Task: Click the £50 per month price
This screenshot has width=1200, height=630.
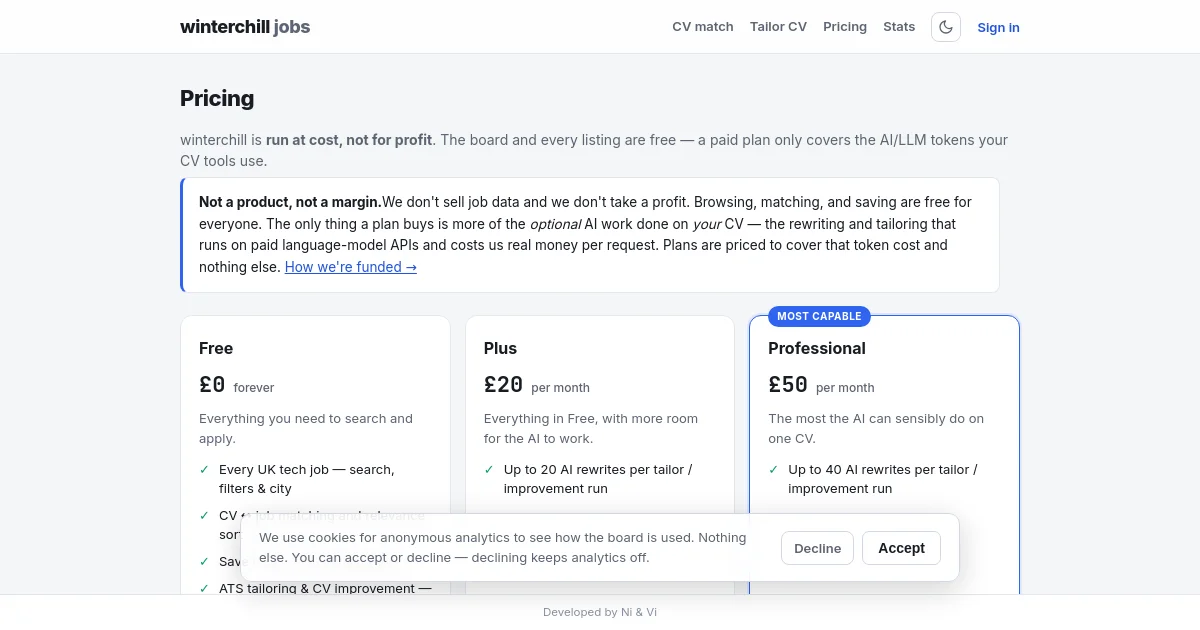Action: click(x=821, y=385)
